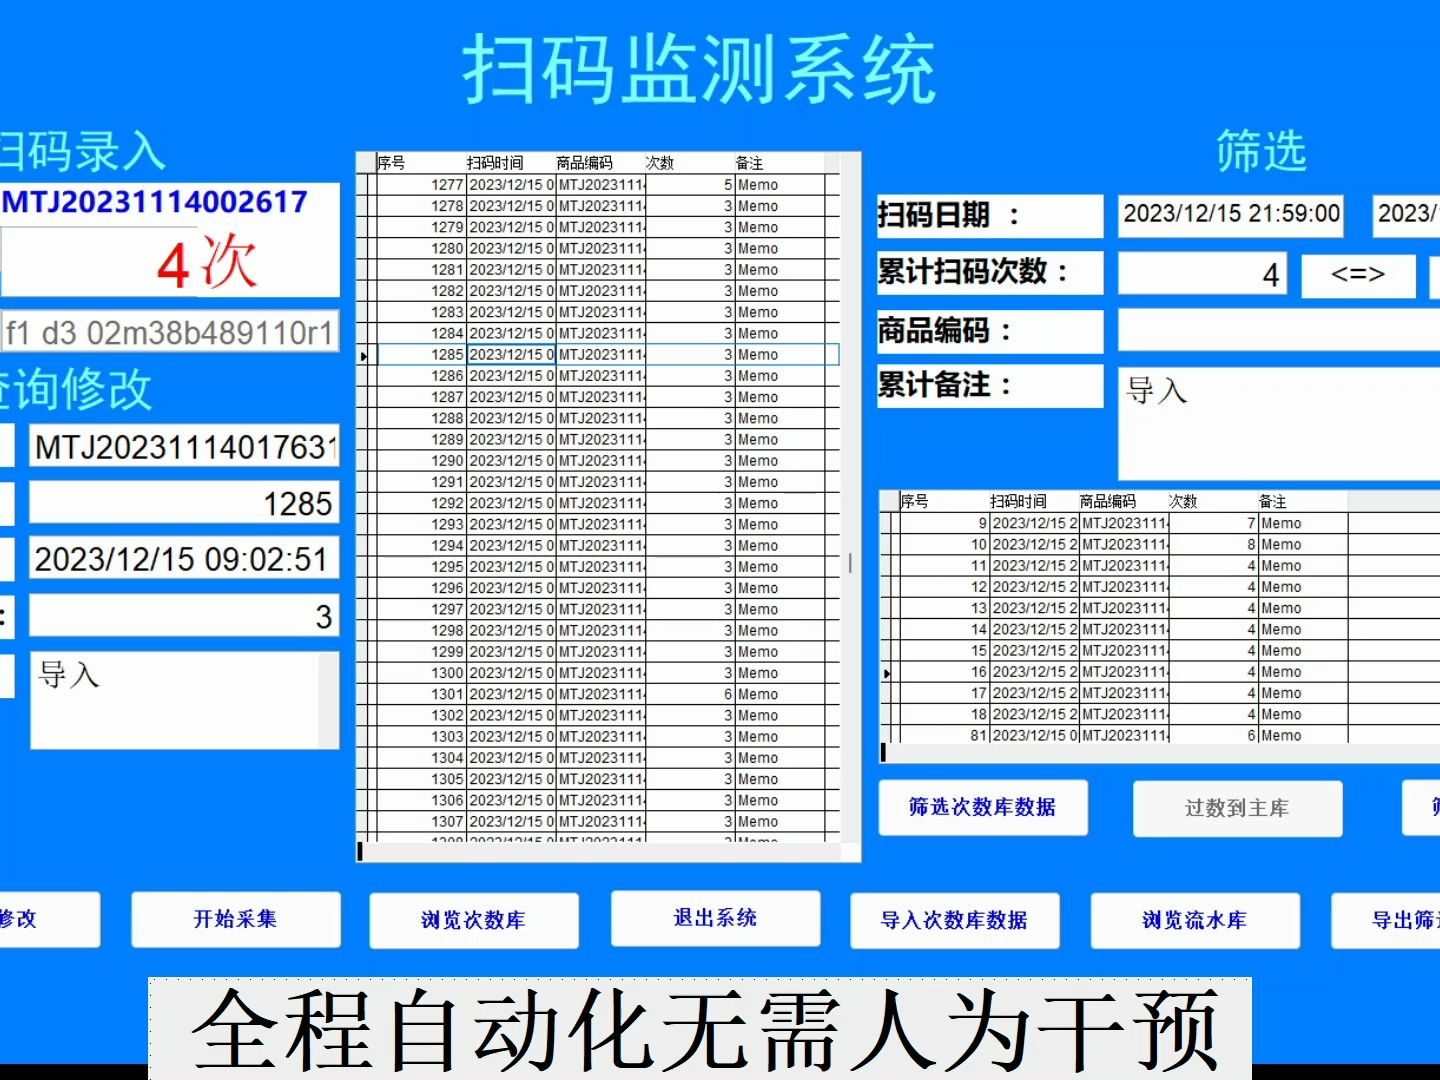Click the 扫码日期 date field showing 2023/12/15 21:59:00
Viewport: 1440px width, 1080px height.
(1230, 214)
